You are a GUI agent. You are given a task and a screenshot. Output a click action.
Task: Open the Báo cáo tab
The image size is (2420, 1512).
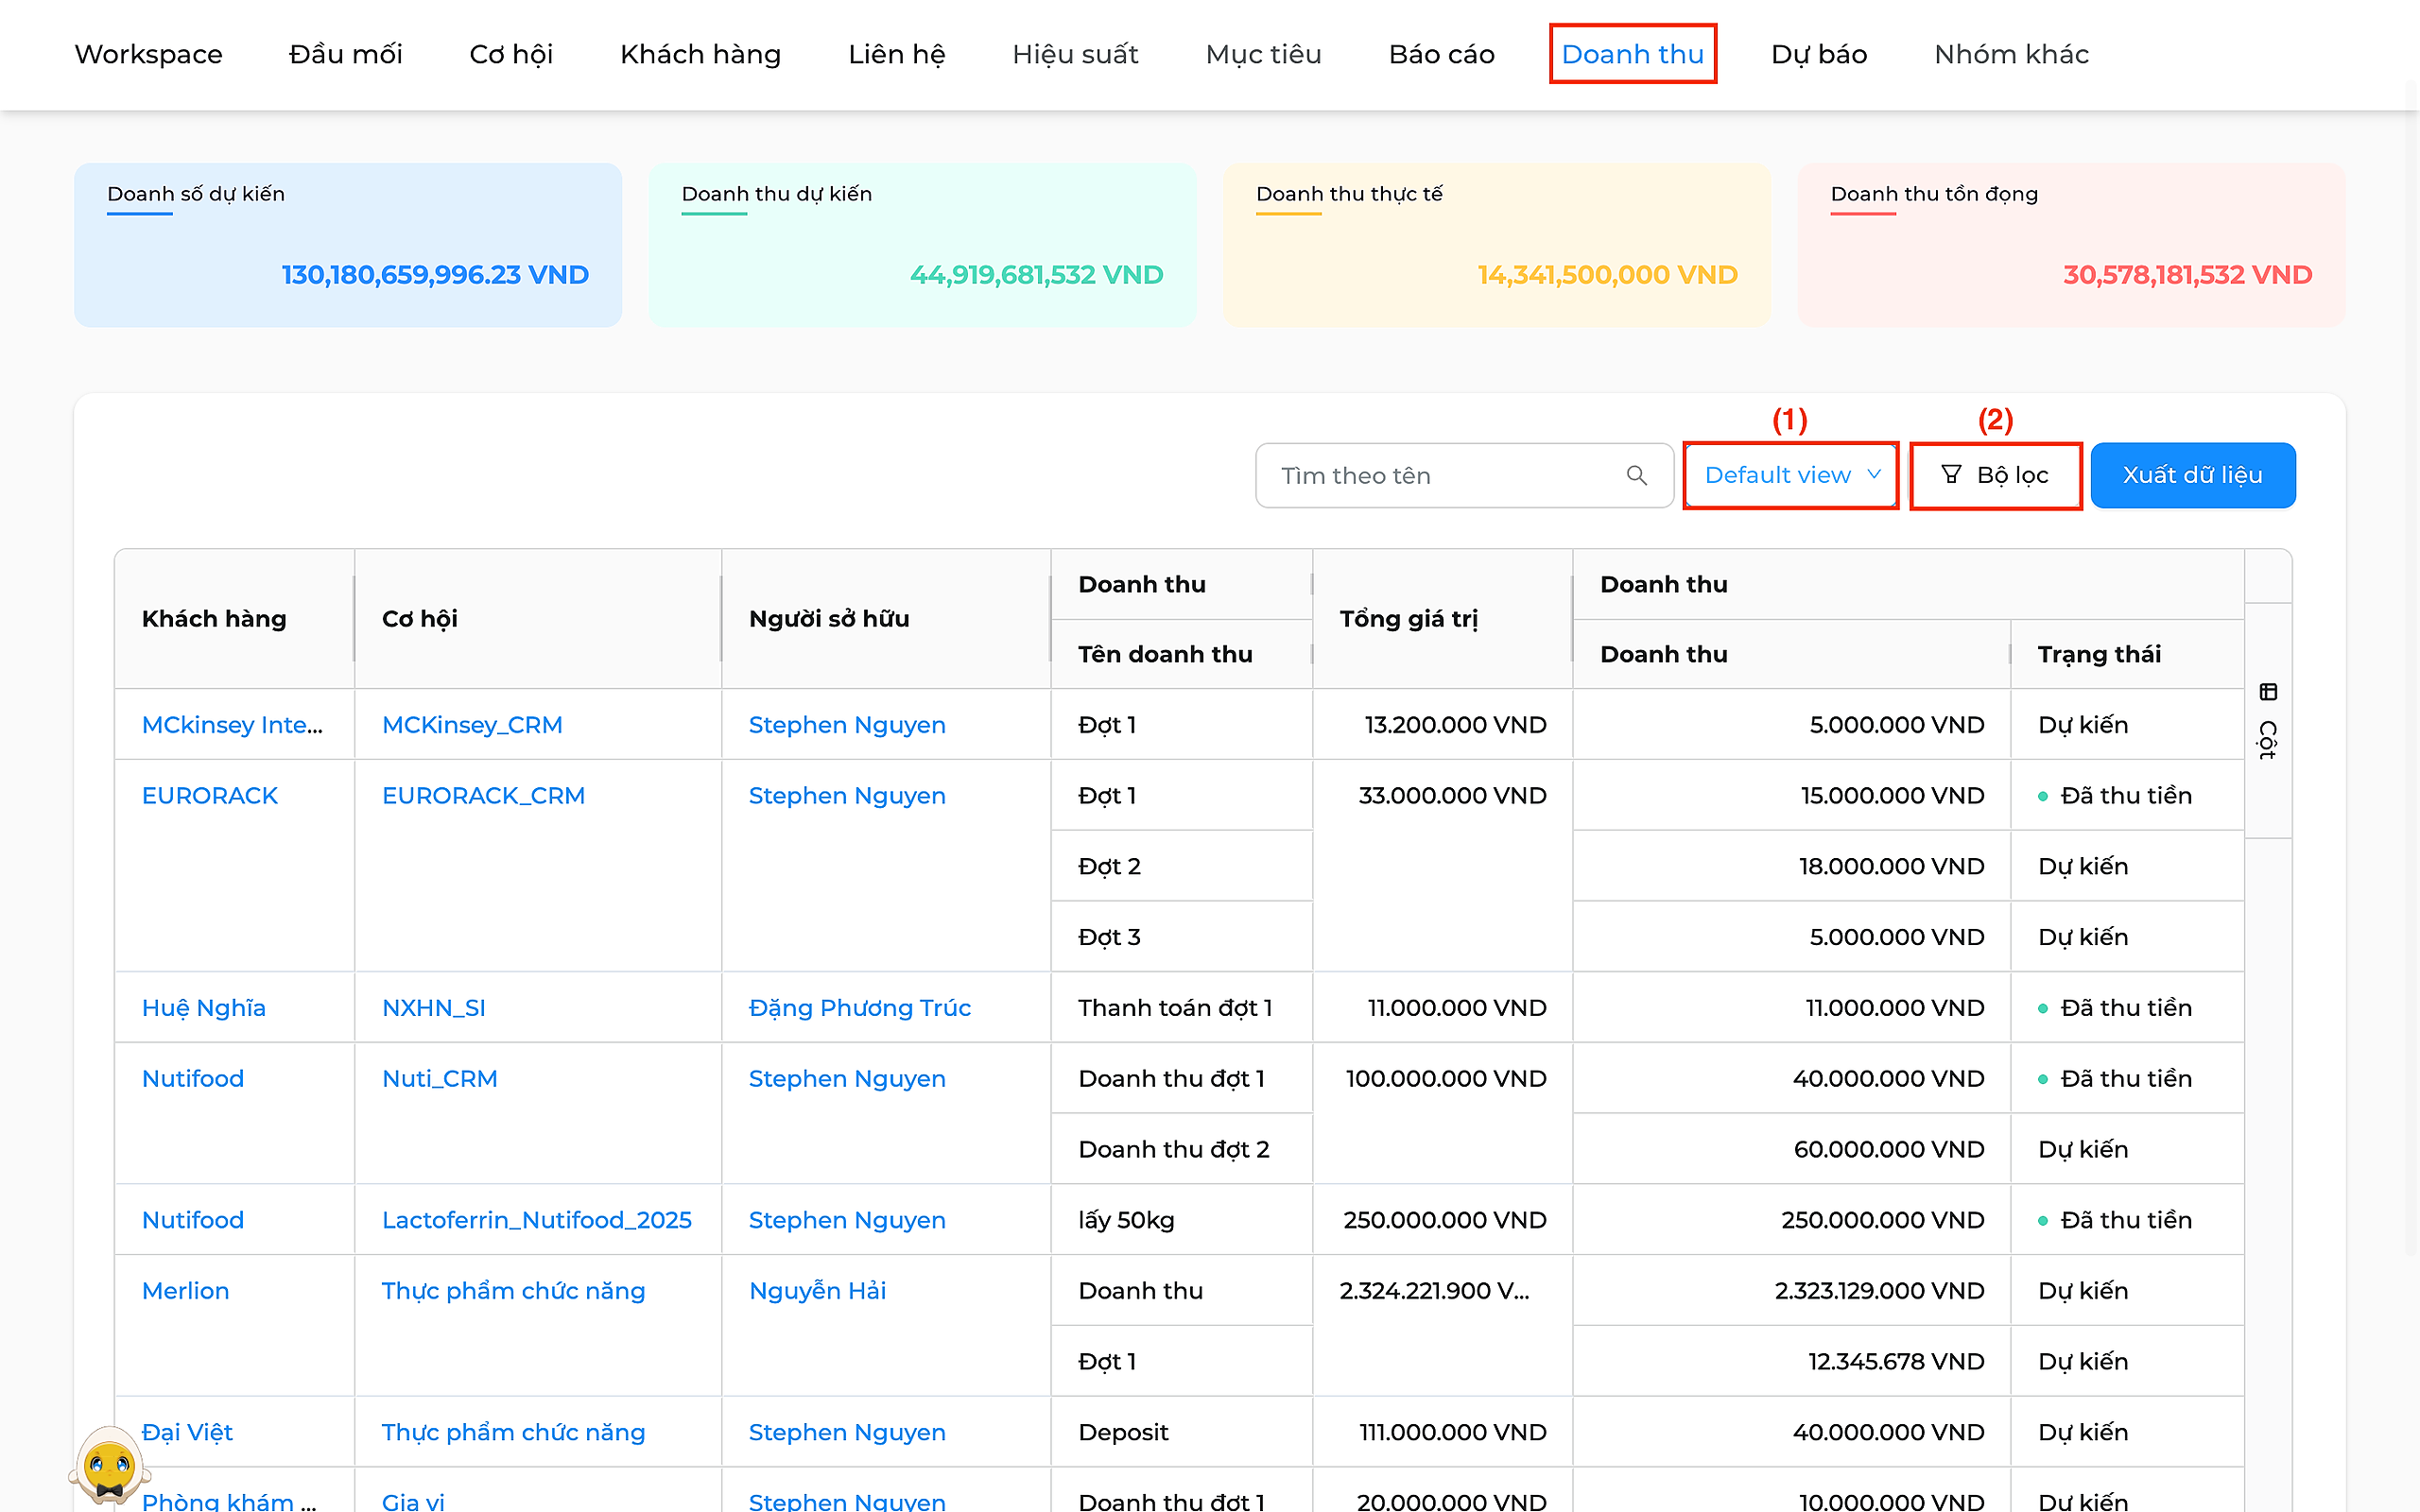pyautogui.click(x=1441, y=54)
